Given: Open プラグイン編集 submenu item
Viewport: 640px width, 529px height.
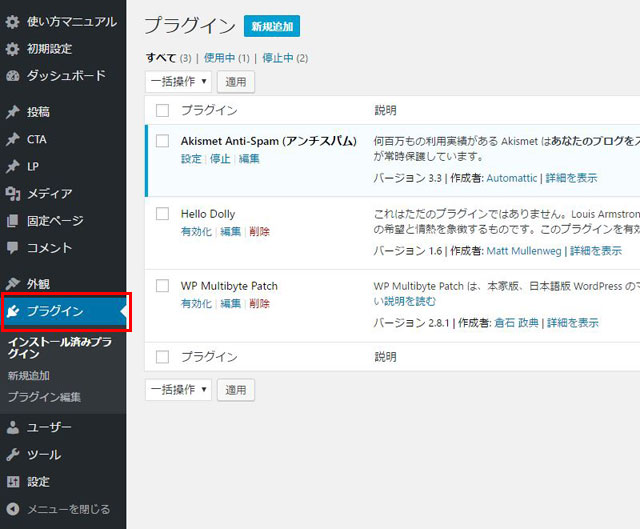Looking at the screenshot, I should tap(44, 397).
